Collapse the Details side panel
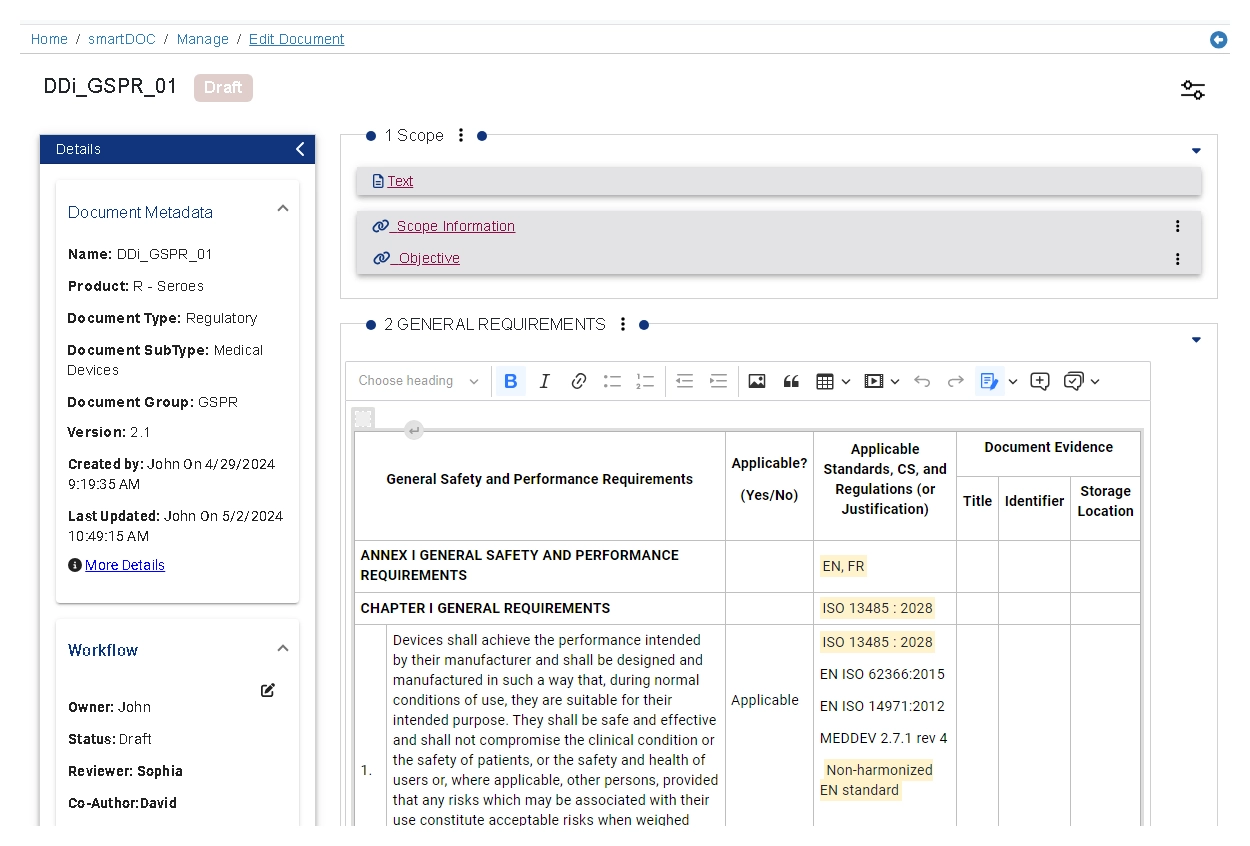 point(300,149)
